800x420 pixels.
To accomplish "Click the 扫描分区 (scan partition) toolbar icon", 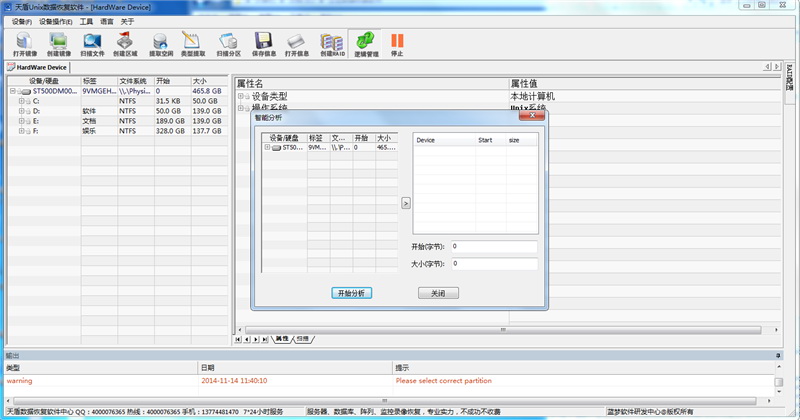I will pyautogui.click(x=228, y=44).
